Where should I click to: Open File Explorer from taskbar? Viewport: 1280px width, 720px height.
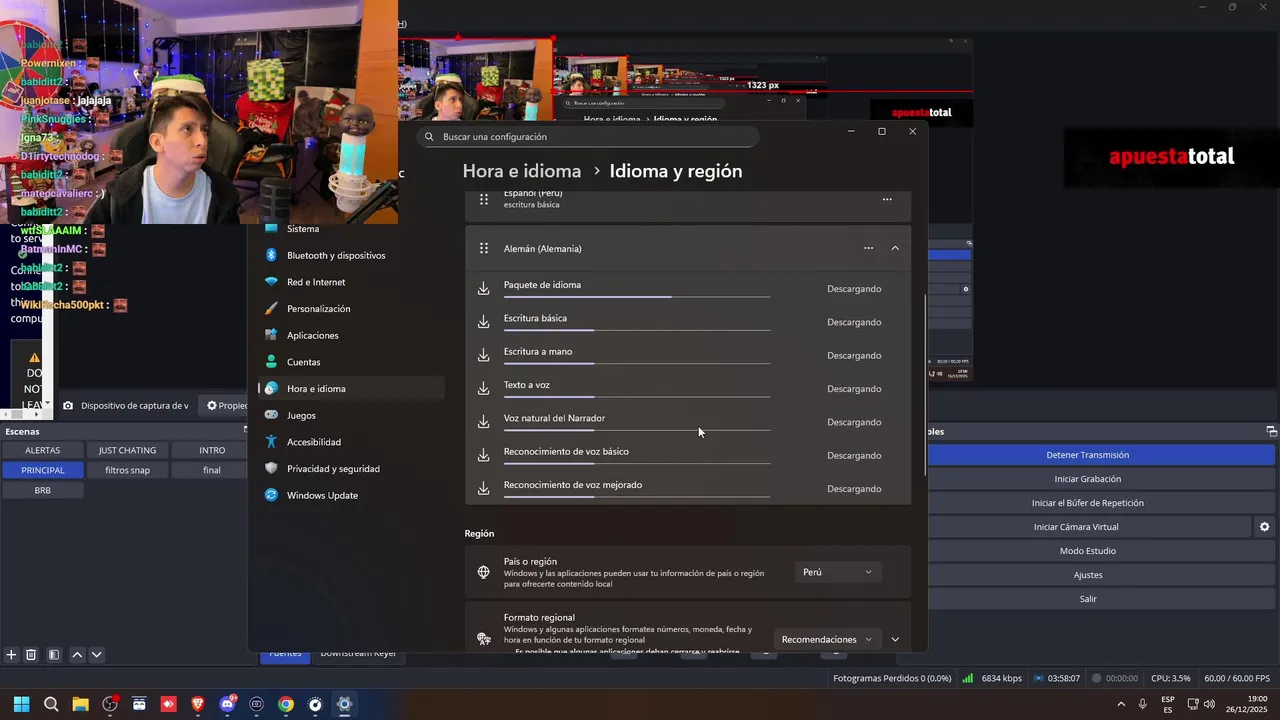coord(80,704)
